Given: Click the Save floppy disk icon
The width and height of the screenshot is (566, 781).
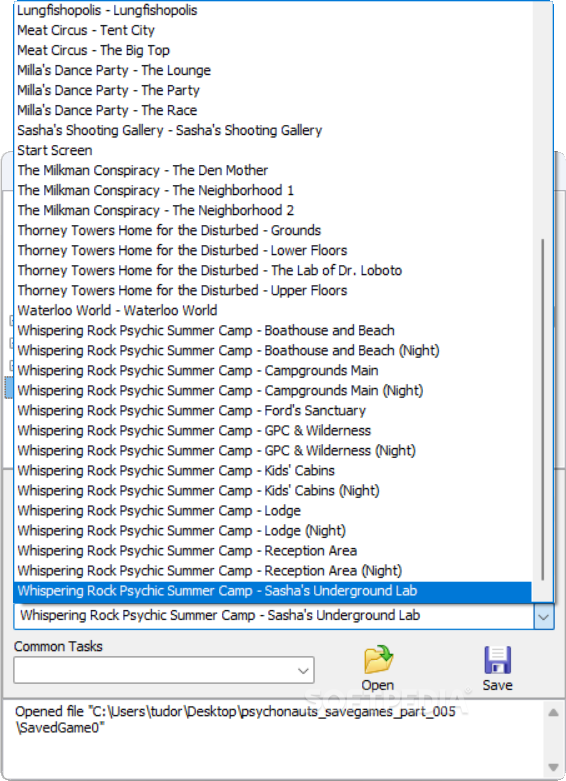Looking at the screenshot, I should tap(497, 660).
